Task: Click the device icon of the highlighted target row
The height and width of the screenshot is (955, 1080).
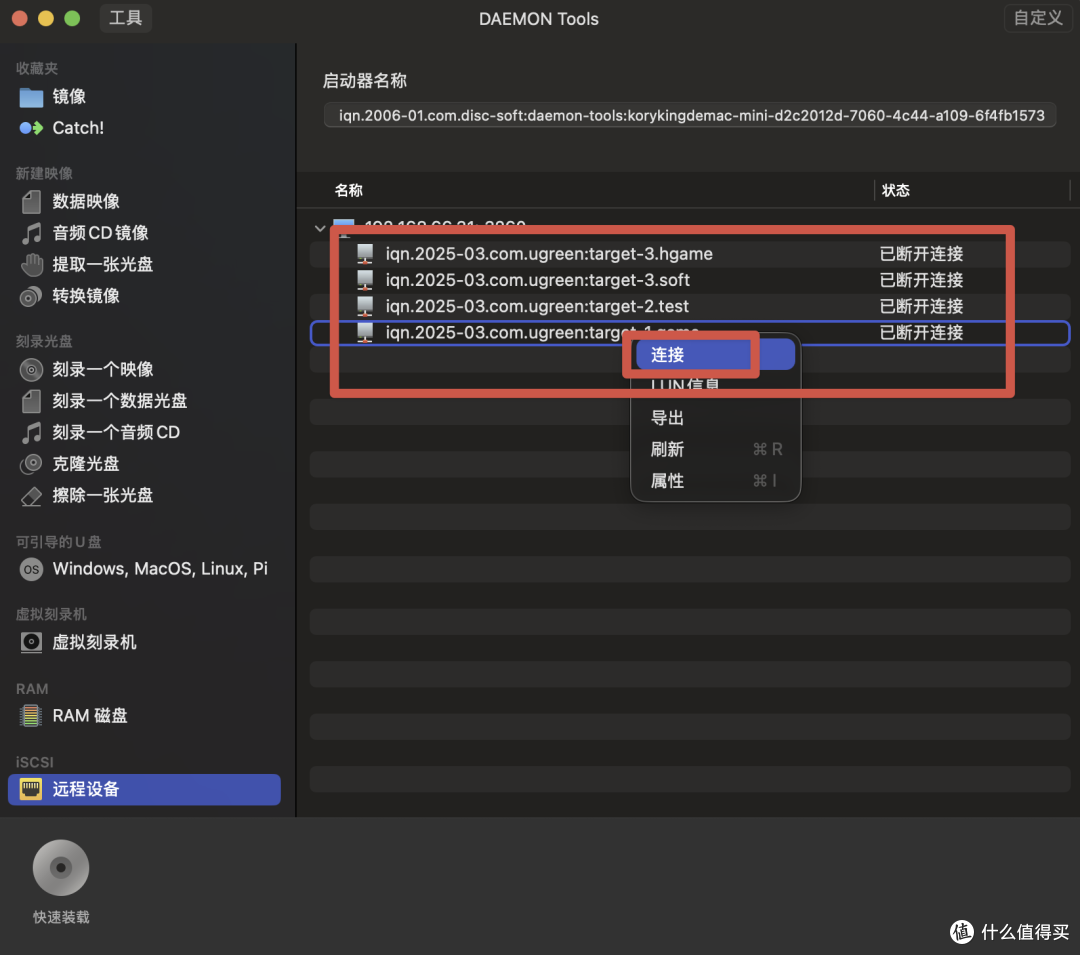Action: point(365,333)
